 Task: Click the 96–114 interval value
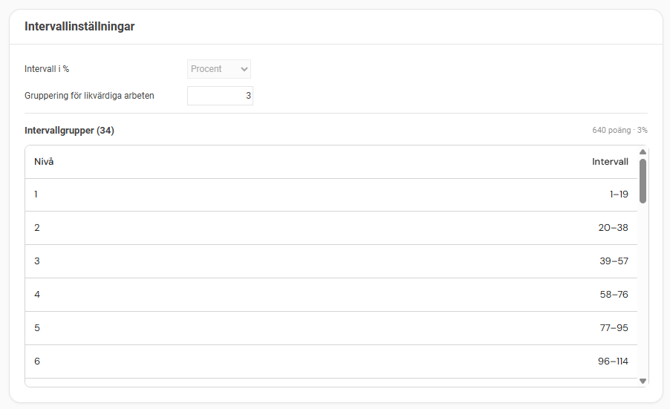pyautogui.click(x=613, y=361)
